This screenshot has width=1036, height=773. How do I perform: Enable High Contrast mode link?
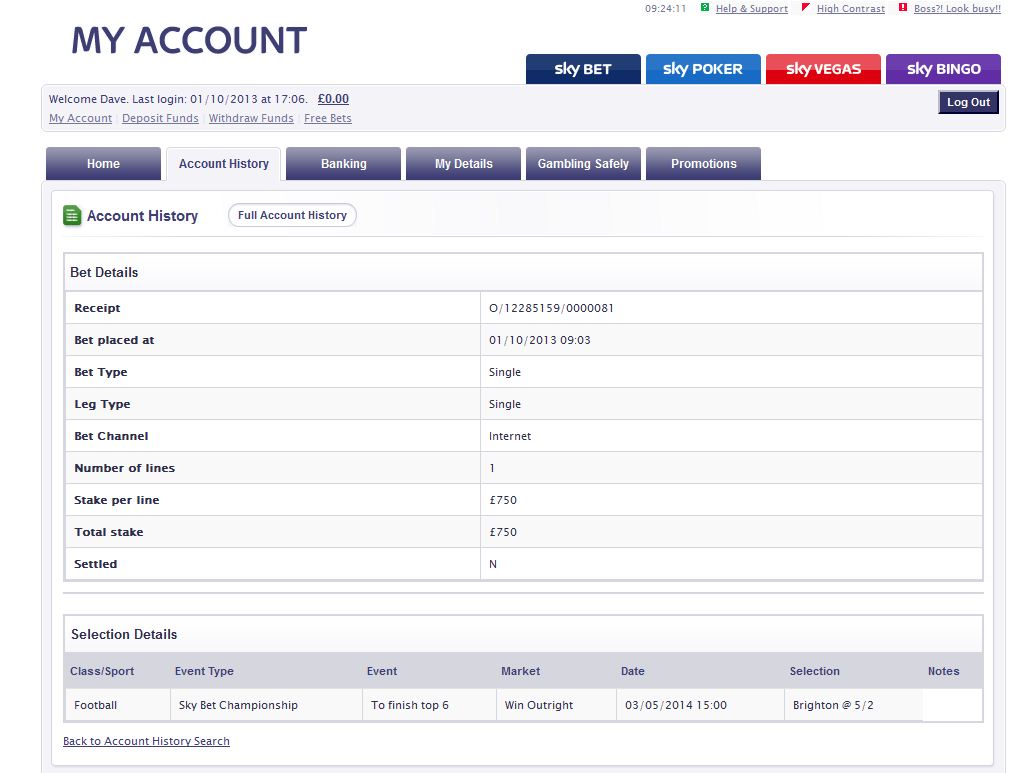(850, 9)
